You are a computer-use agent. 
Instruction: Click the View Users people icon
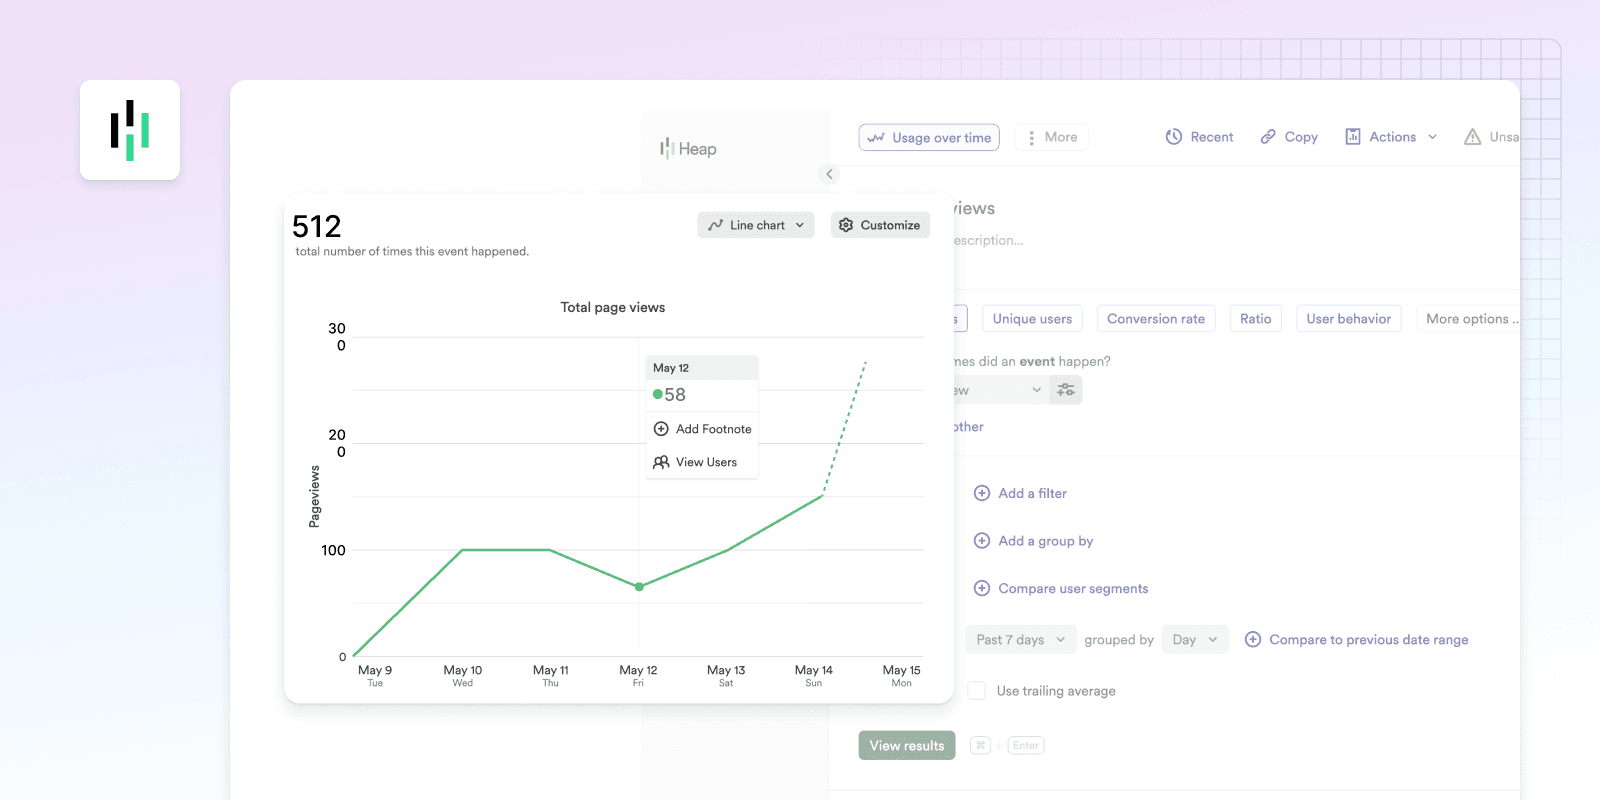click(661, 462)
